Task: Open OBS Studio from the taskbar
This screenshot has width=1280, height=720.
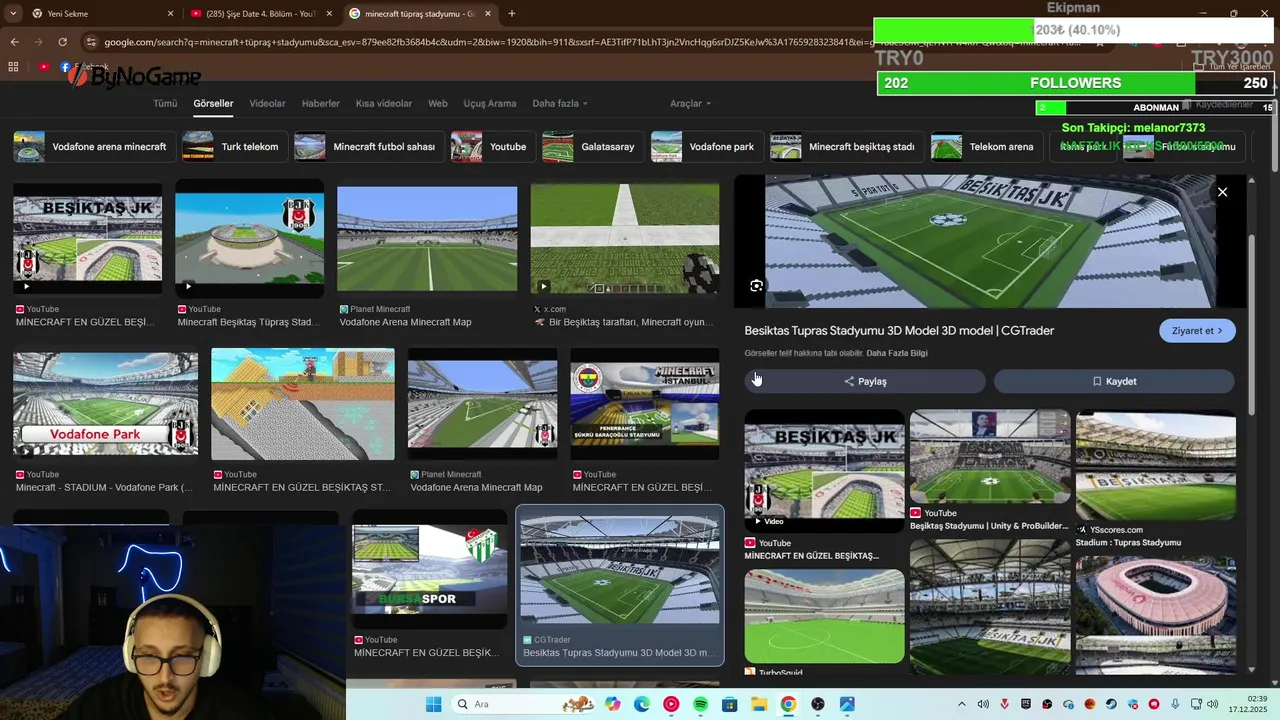Action: pos(818,705)
